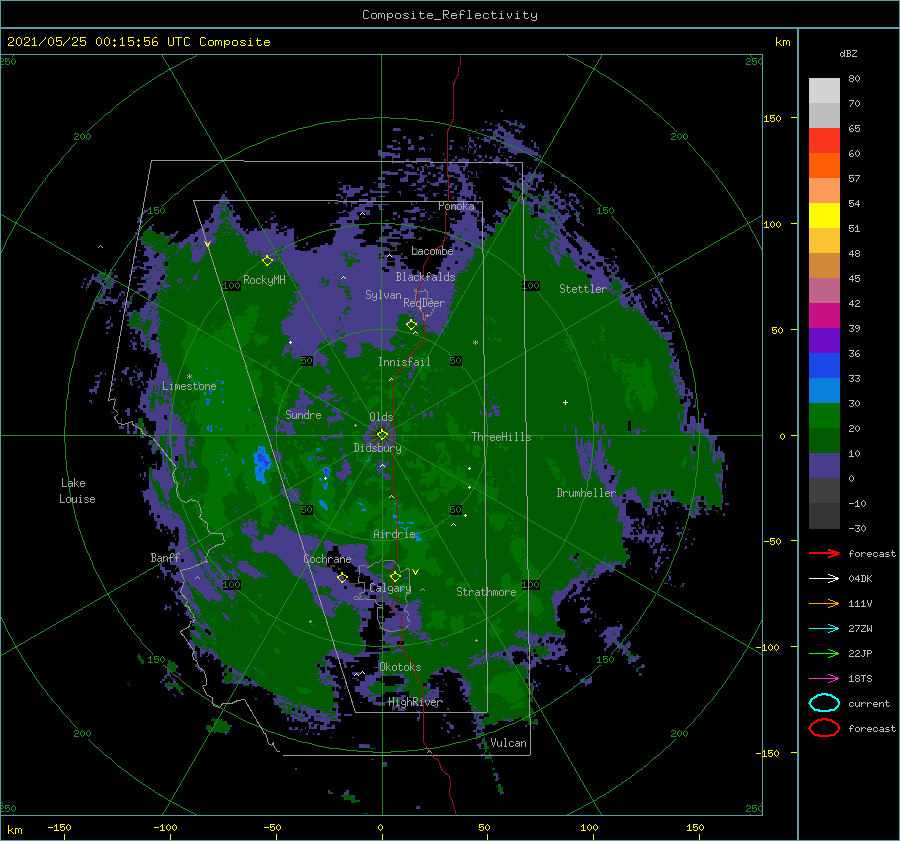This screenshot has height=841, width=900.
Task: Click the 04DK legend label text
Action: [x=860, y=578]
